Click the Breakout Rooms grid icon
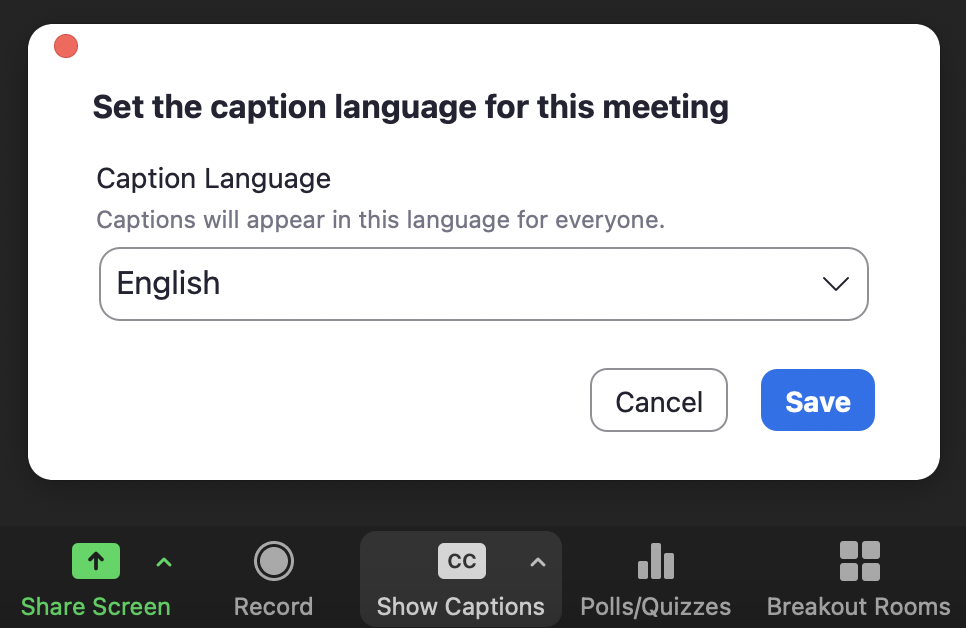The image size is (966, 628). click(858, 561)
